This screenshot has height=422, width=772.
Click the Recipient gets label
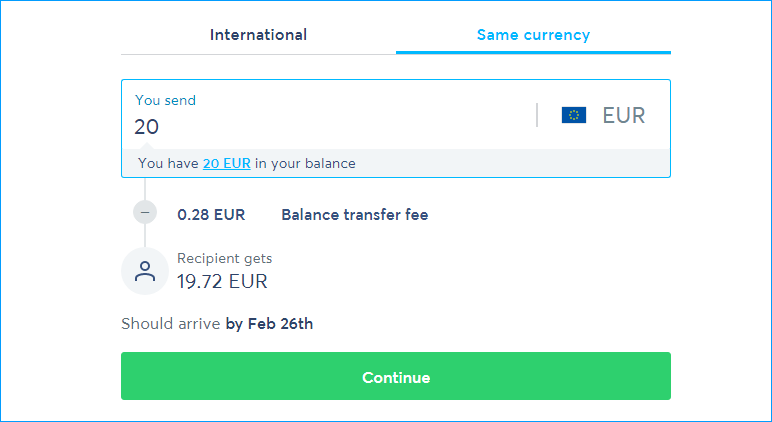(224, 259)
